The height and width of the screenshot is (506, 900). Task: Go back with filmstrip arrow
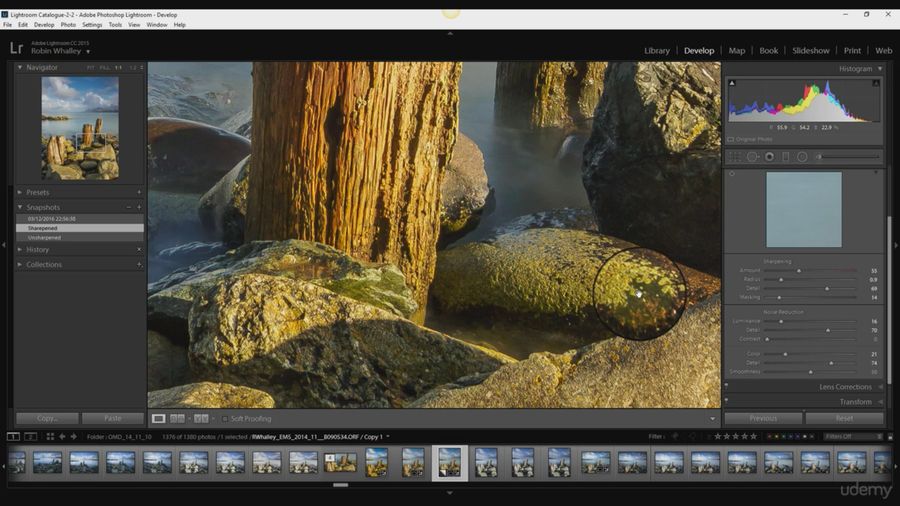[x=62, y=437]
